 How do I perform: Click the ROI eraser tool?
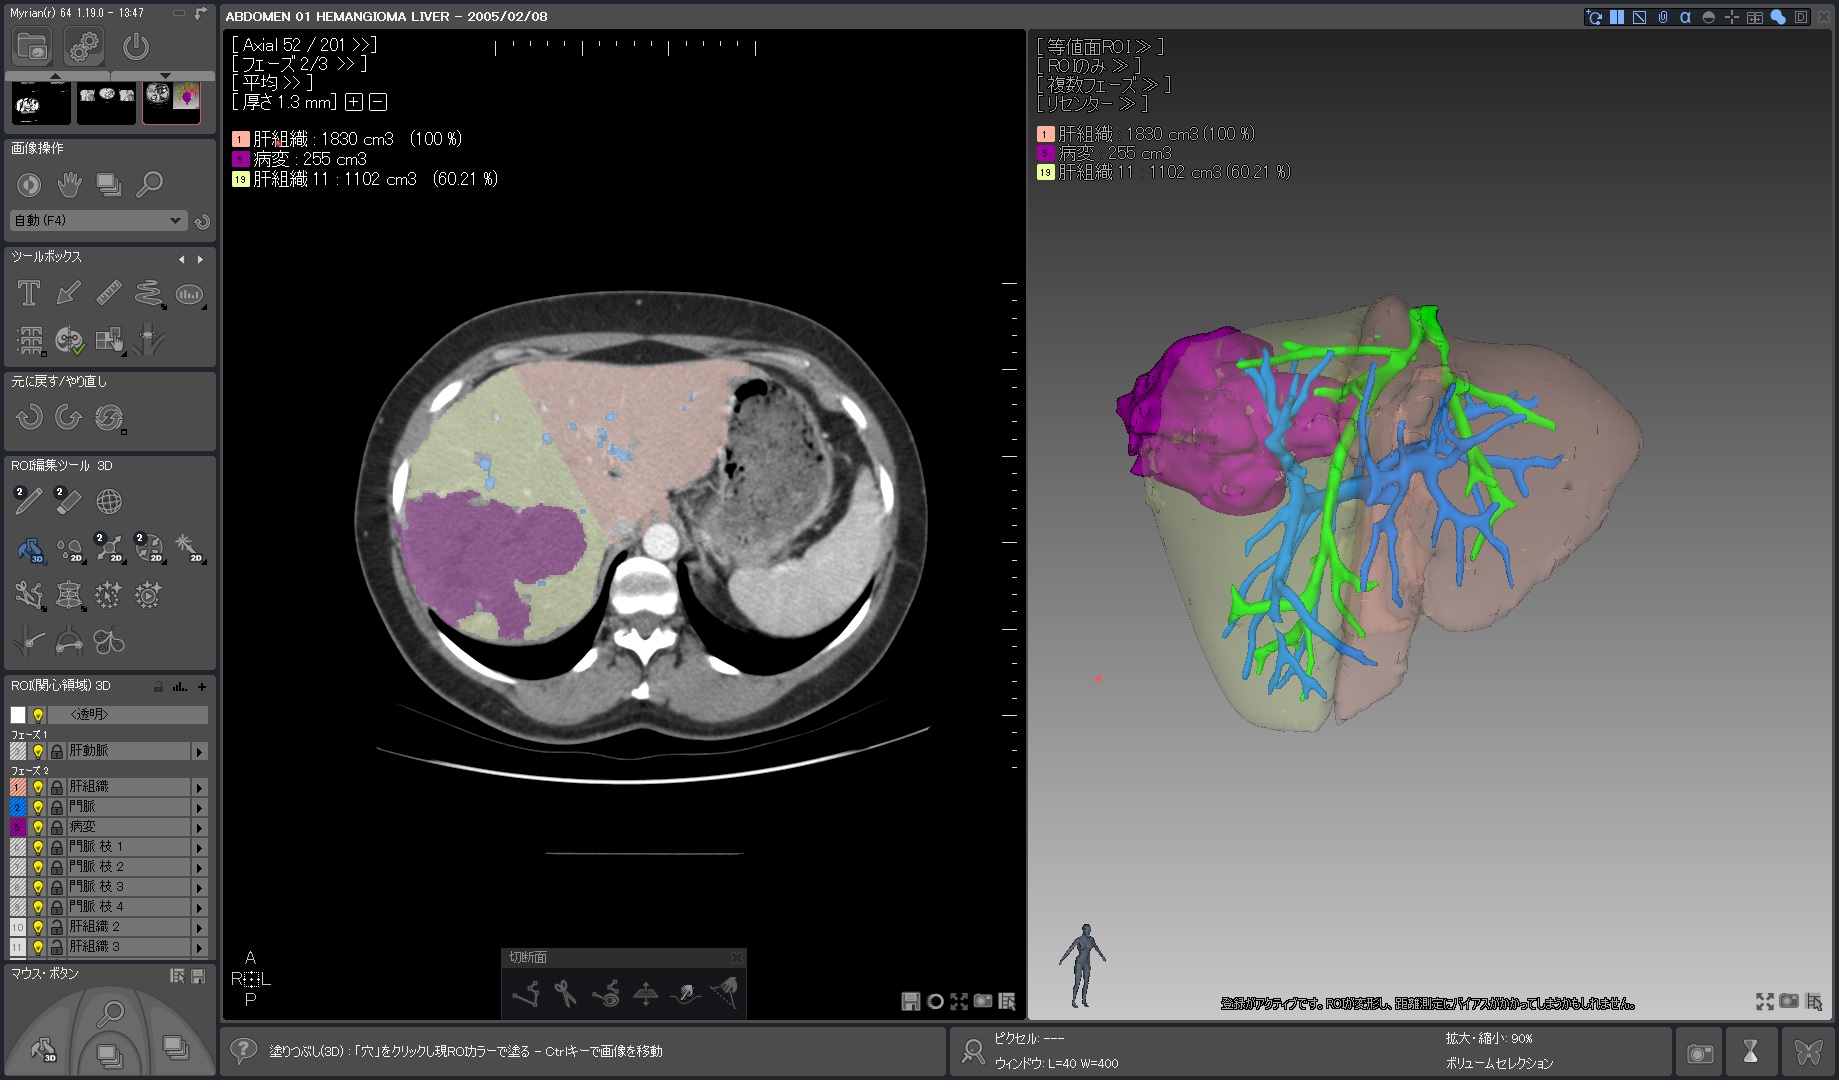(68, 501)
